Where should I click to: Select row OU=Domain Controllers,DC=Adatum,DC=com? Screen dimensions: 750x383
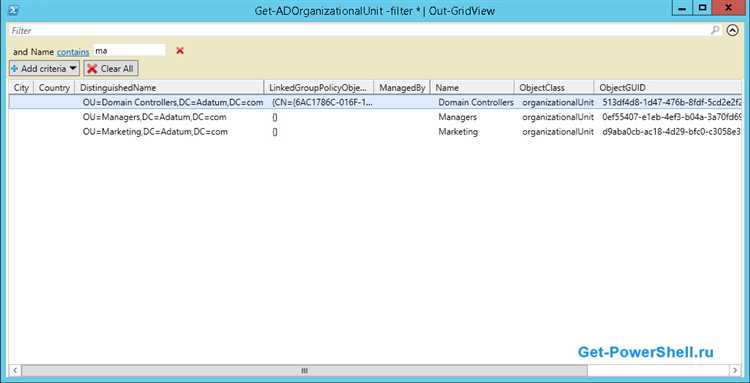(375, 102)
